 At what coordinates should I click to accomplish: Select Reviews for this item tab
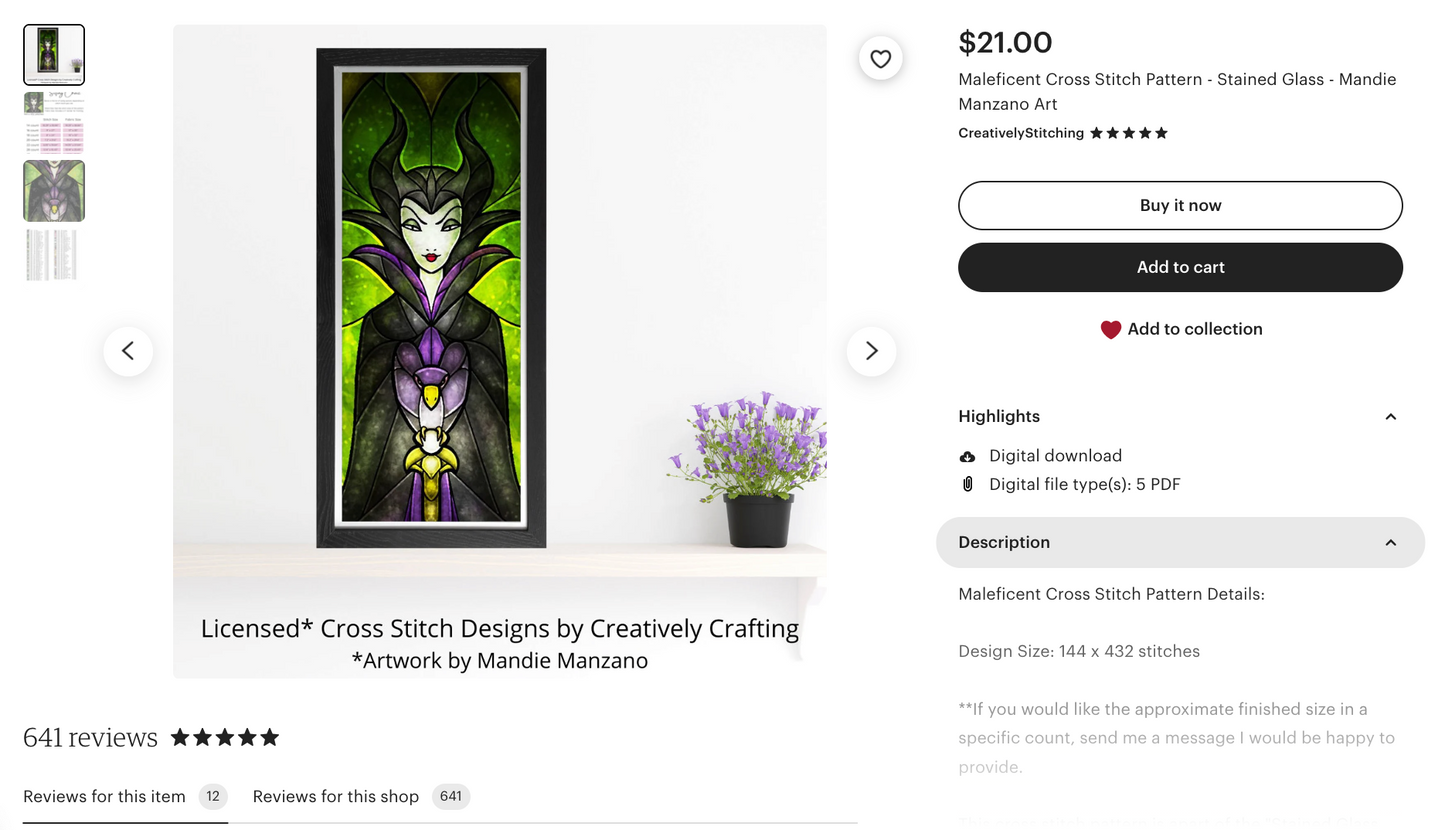(104, 797)
